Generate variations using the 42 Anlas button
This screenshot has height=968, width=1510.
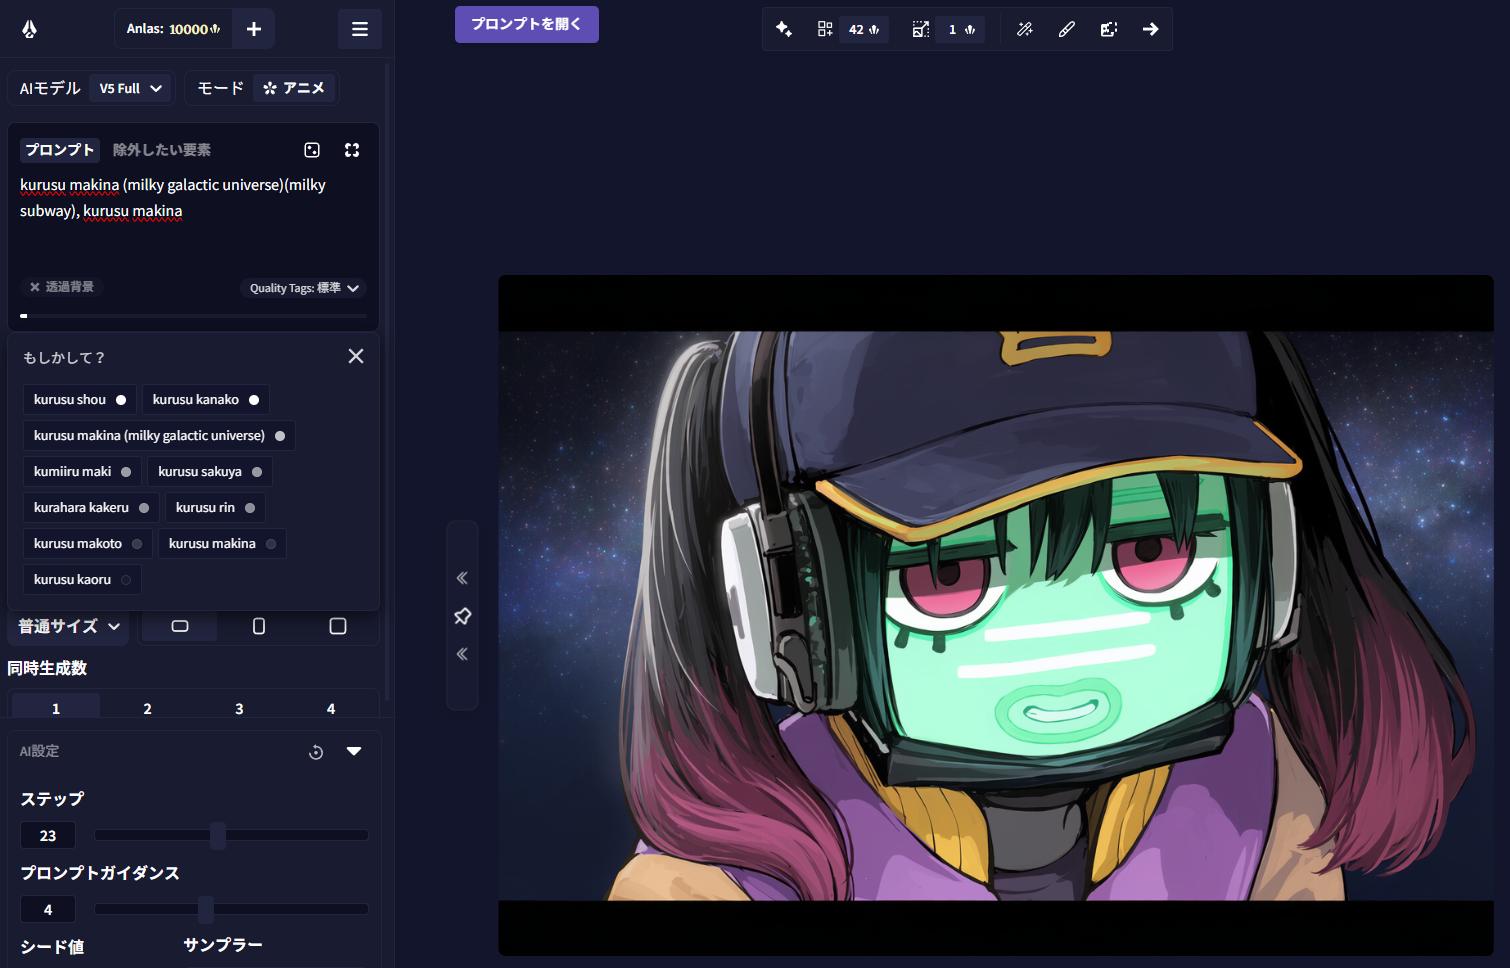(850, 29)
